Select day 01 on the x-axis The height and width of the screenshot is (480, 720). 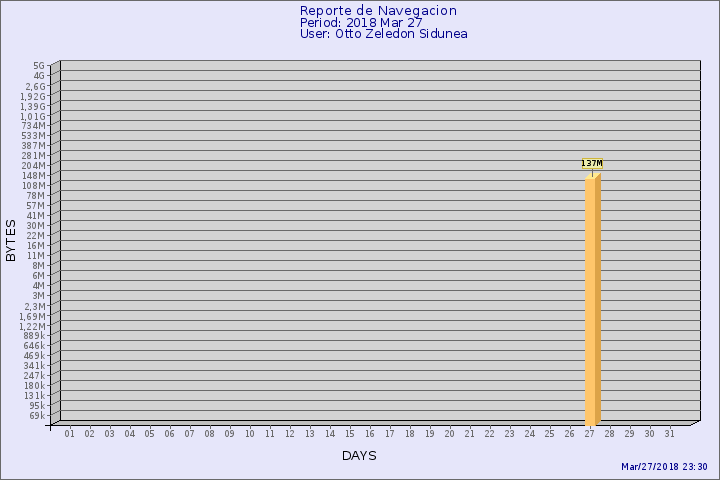(x=70, y=434)
